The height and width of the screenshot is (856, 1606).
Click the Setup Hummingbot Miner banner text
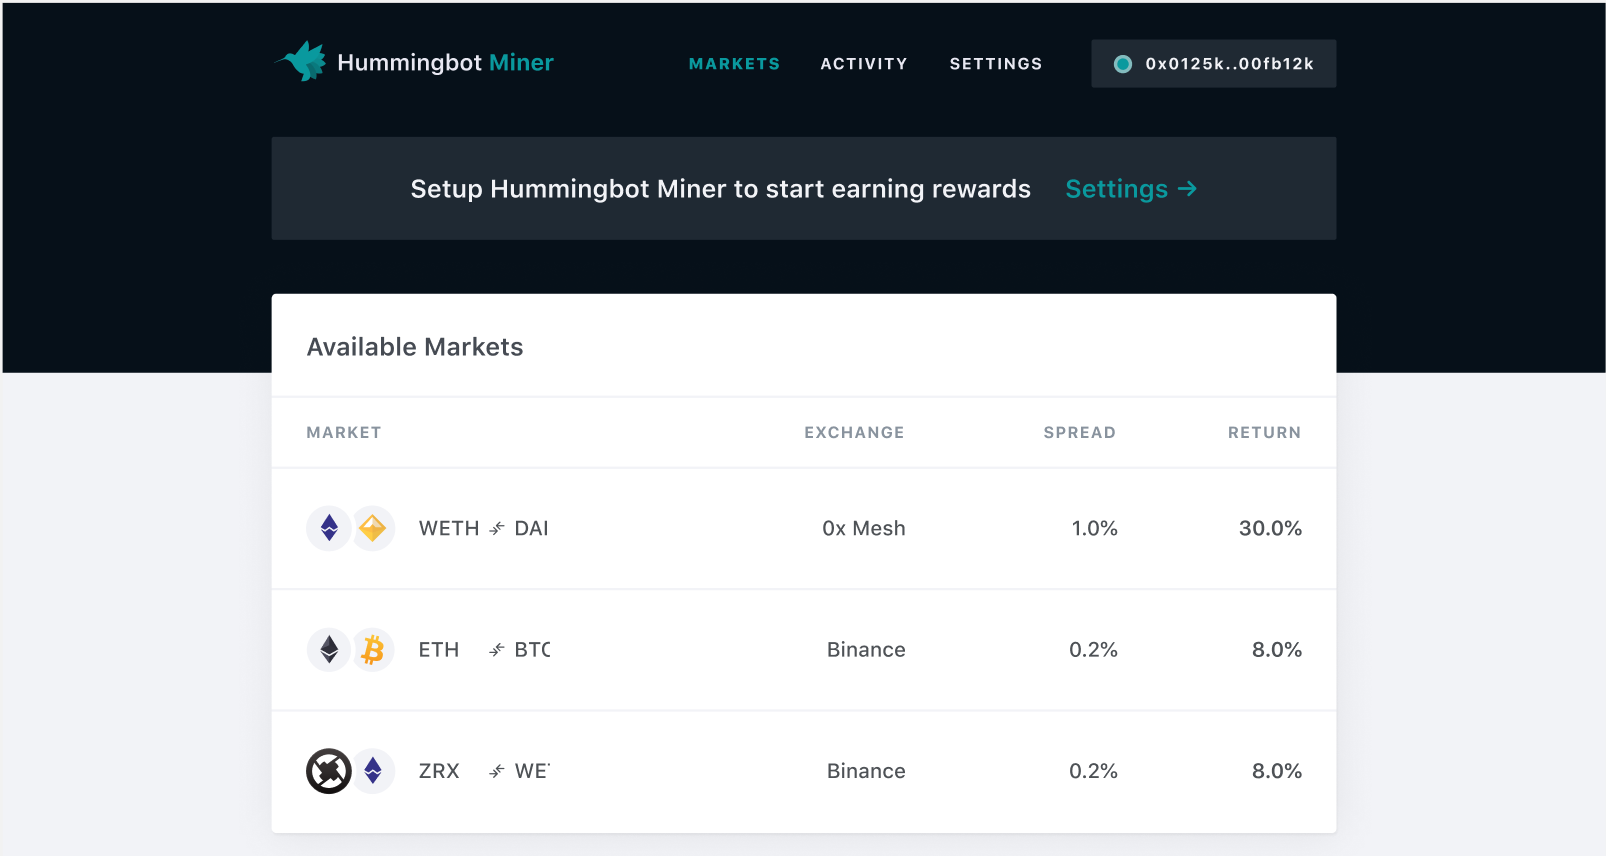point(720,189)
